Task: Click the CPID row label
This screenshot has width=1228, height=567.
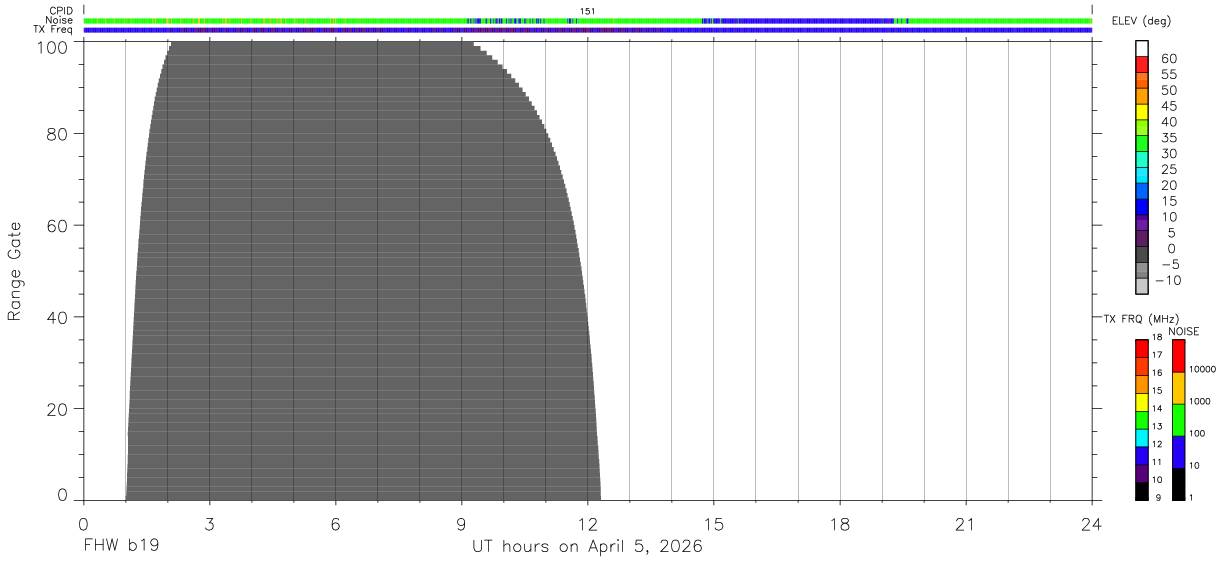Action: pos(61,11)
